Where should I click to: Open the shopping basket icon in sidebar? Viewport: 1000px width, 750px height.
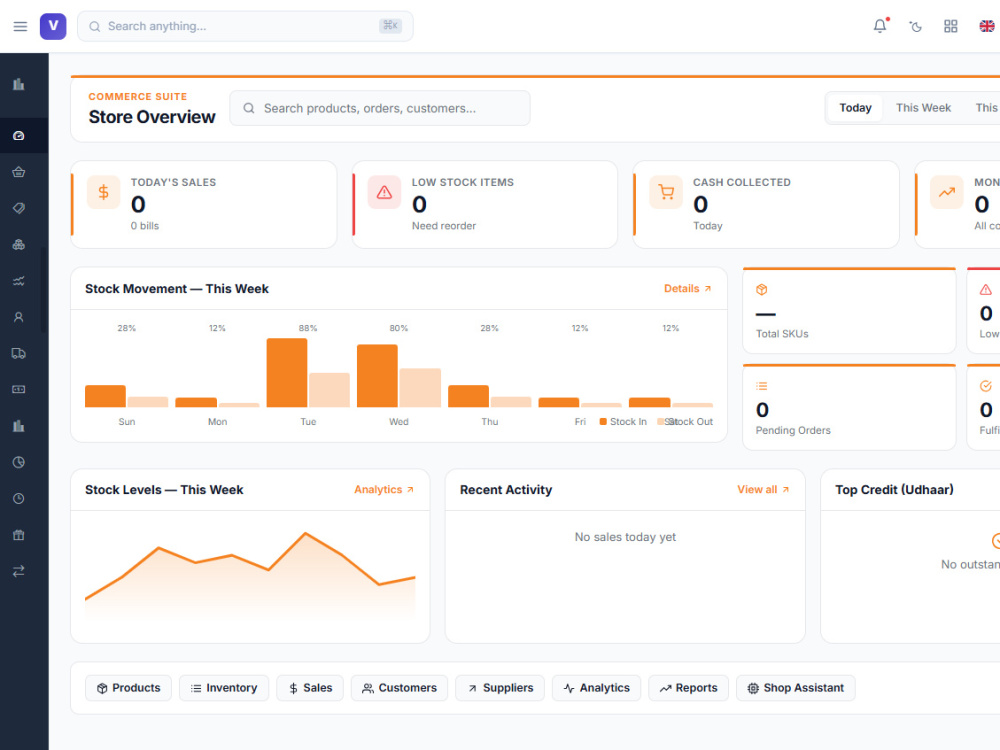click(18, 172)
